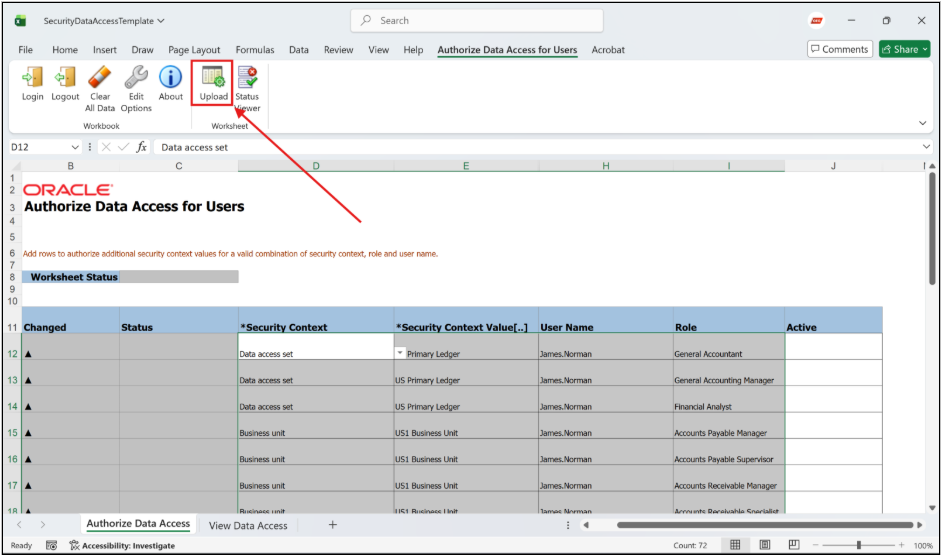Click the Worksheet Status label cell
This screenshot has width=942, height=558.
[70, 277]
